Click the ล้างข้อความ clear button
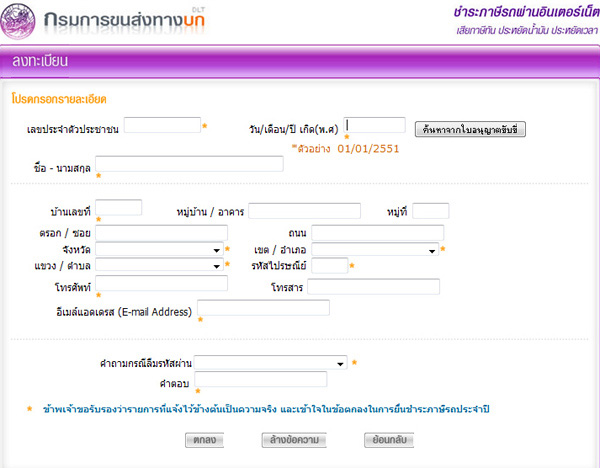600x468 pixels. [294, 440]
